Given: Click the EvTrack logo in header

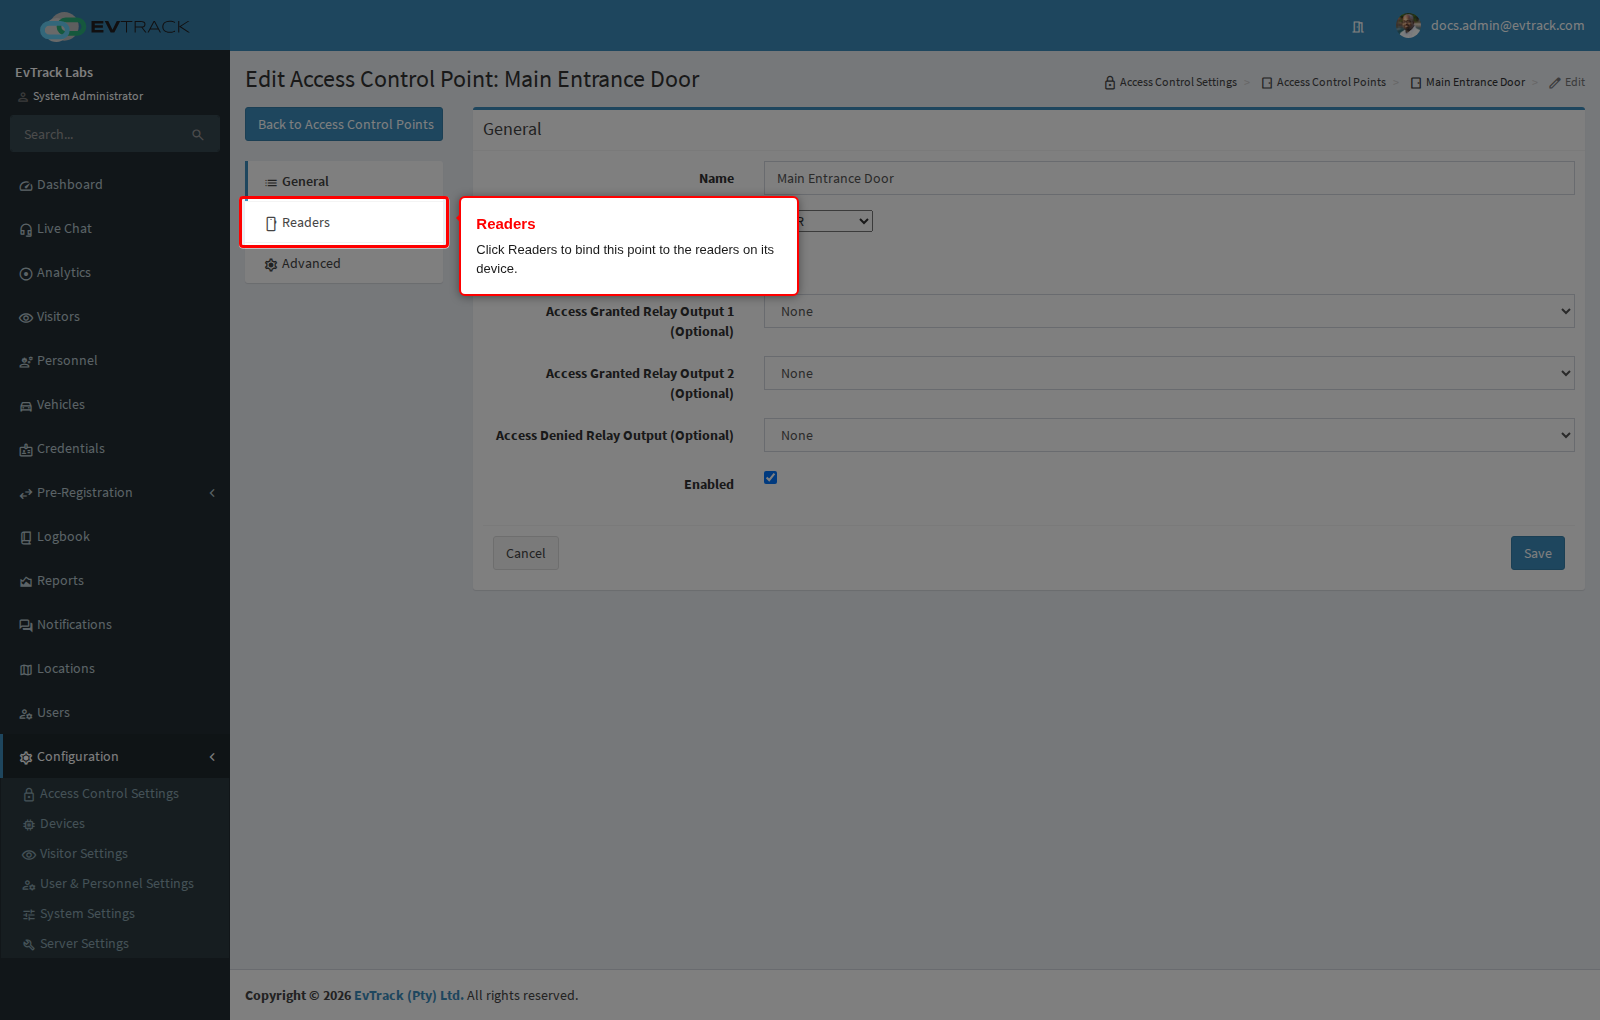Looking at the screenshot, I should tap(115, 26).
